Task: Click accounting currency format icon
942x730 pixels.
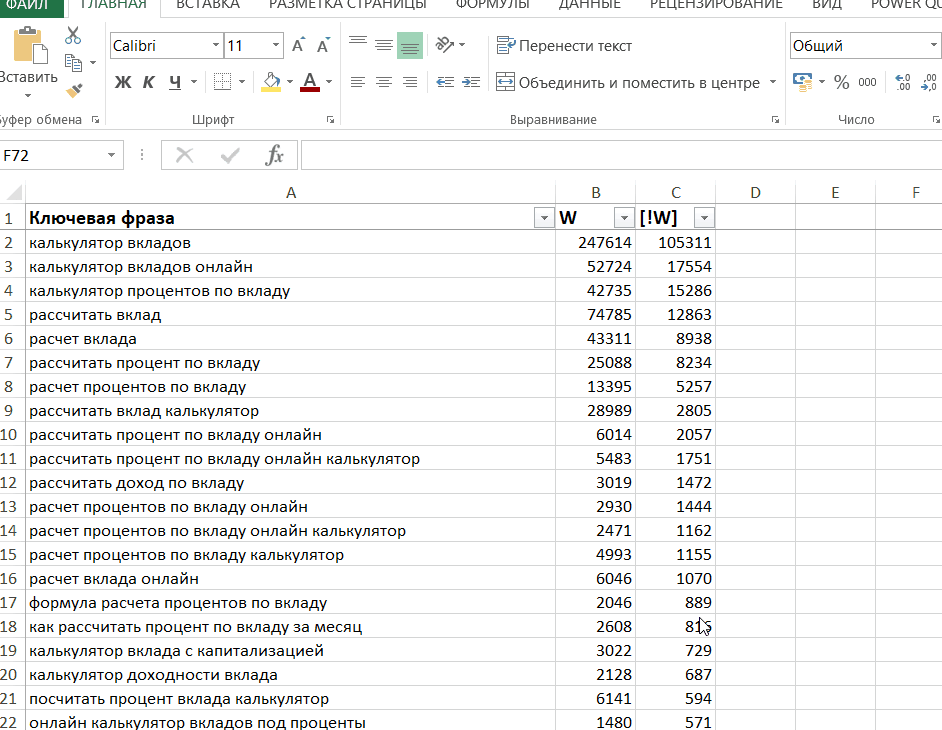Action: coord(803,82)
